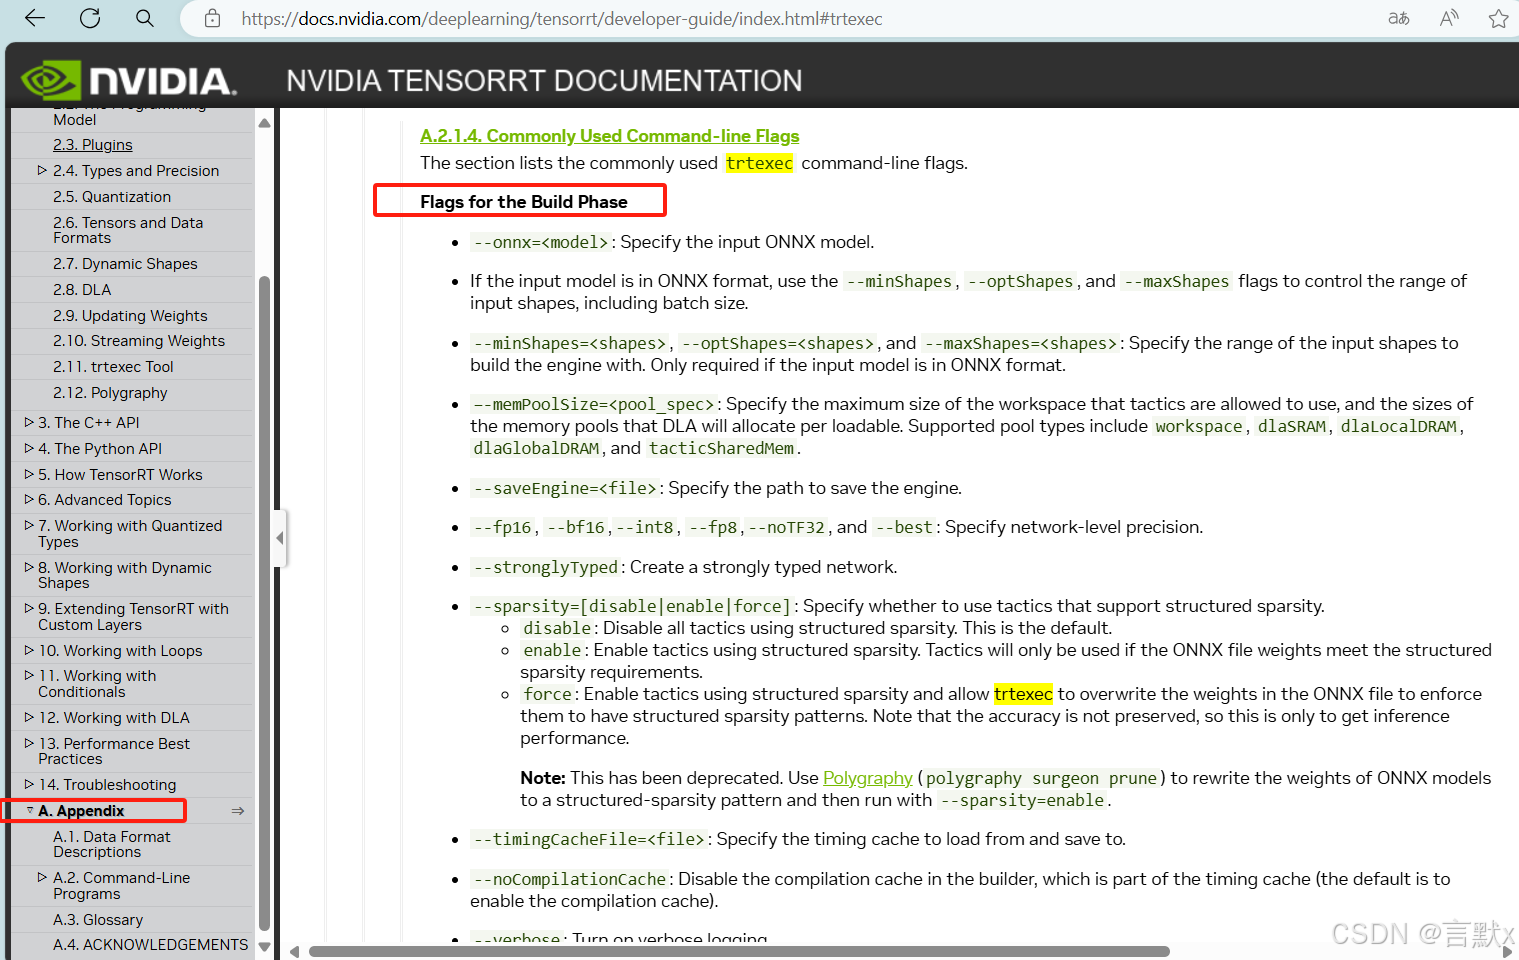Open 2.8. DLA in sidebar
This screenshot has width=1519, height=960.
[82, 290]
